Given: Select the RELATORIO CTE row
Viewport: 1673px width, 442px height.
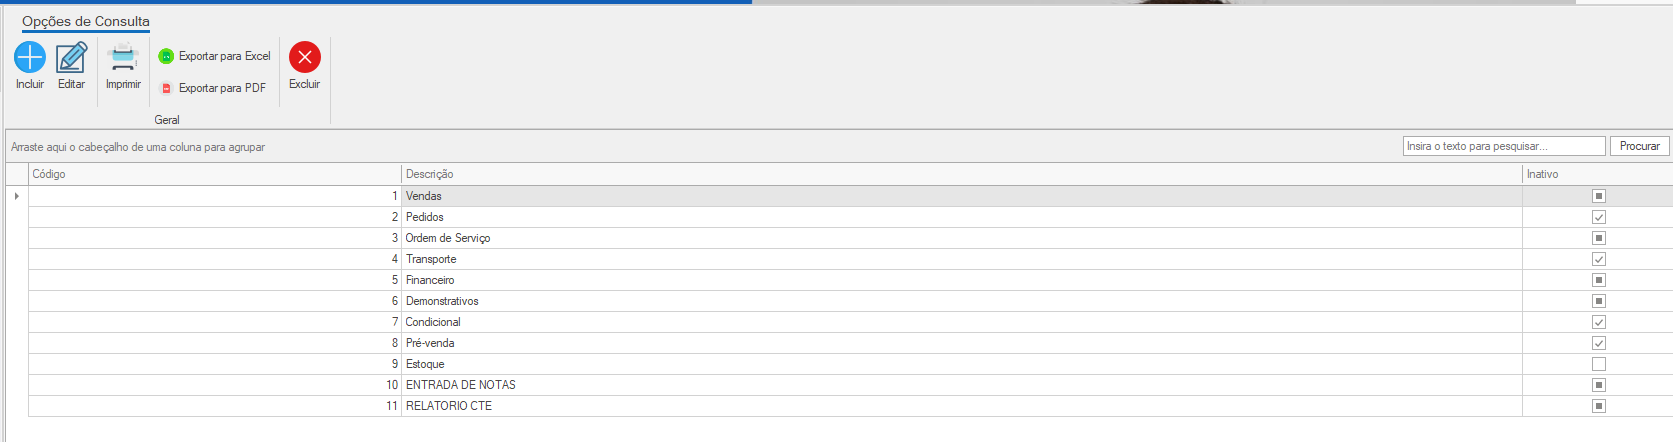Looking at the screenshot, I should point(449,406).
